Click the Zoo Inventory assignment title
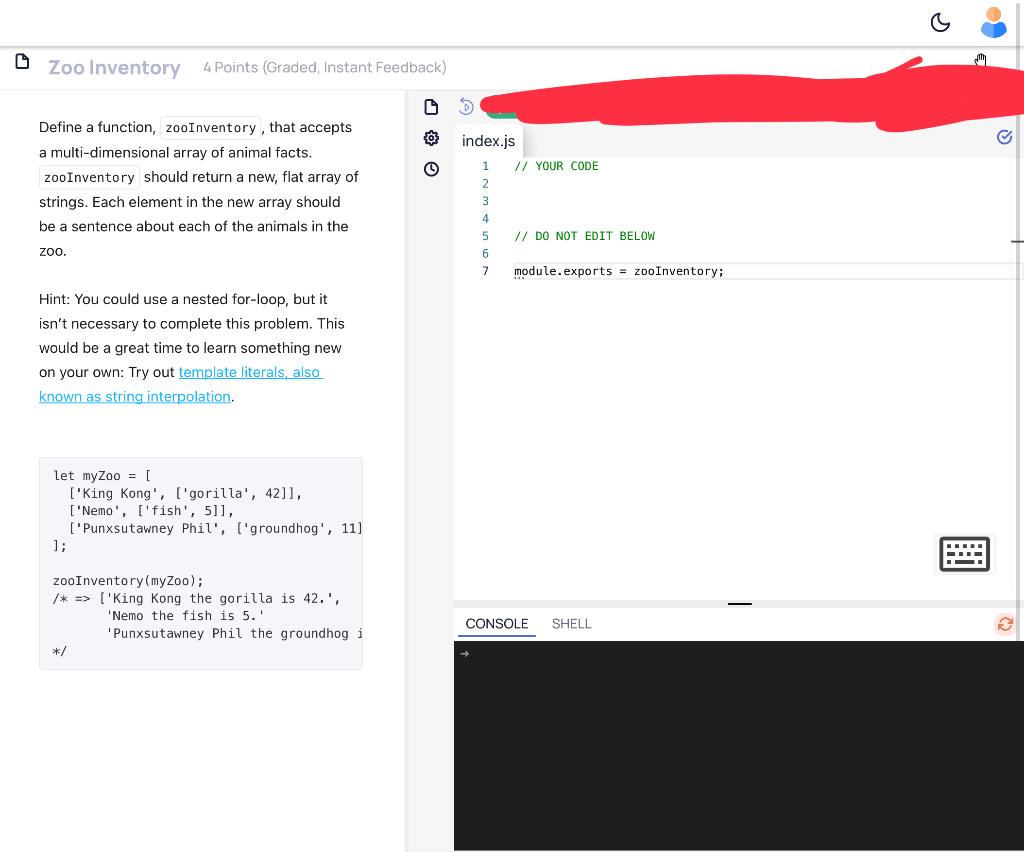 114,67
